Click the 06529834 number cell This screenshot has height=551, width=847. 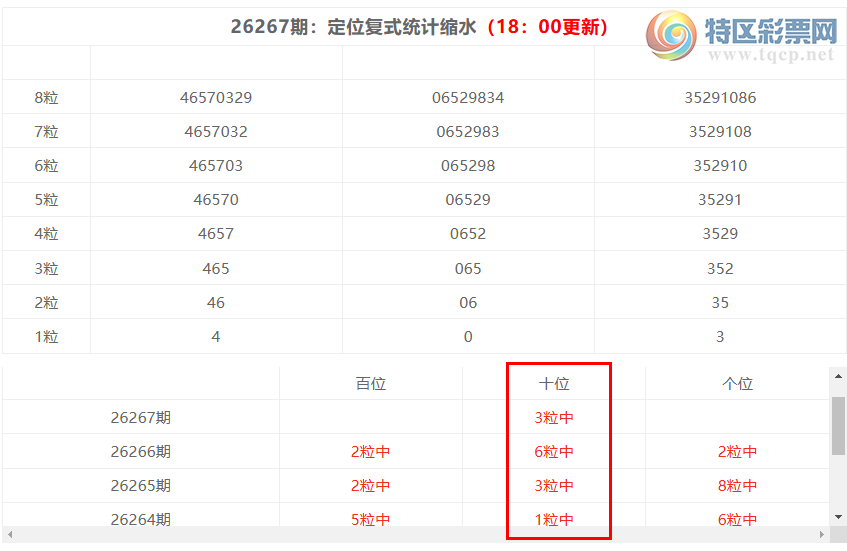(x=468, y=98)
